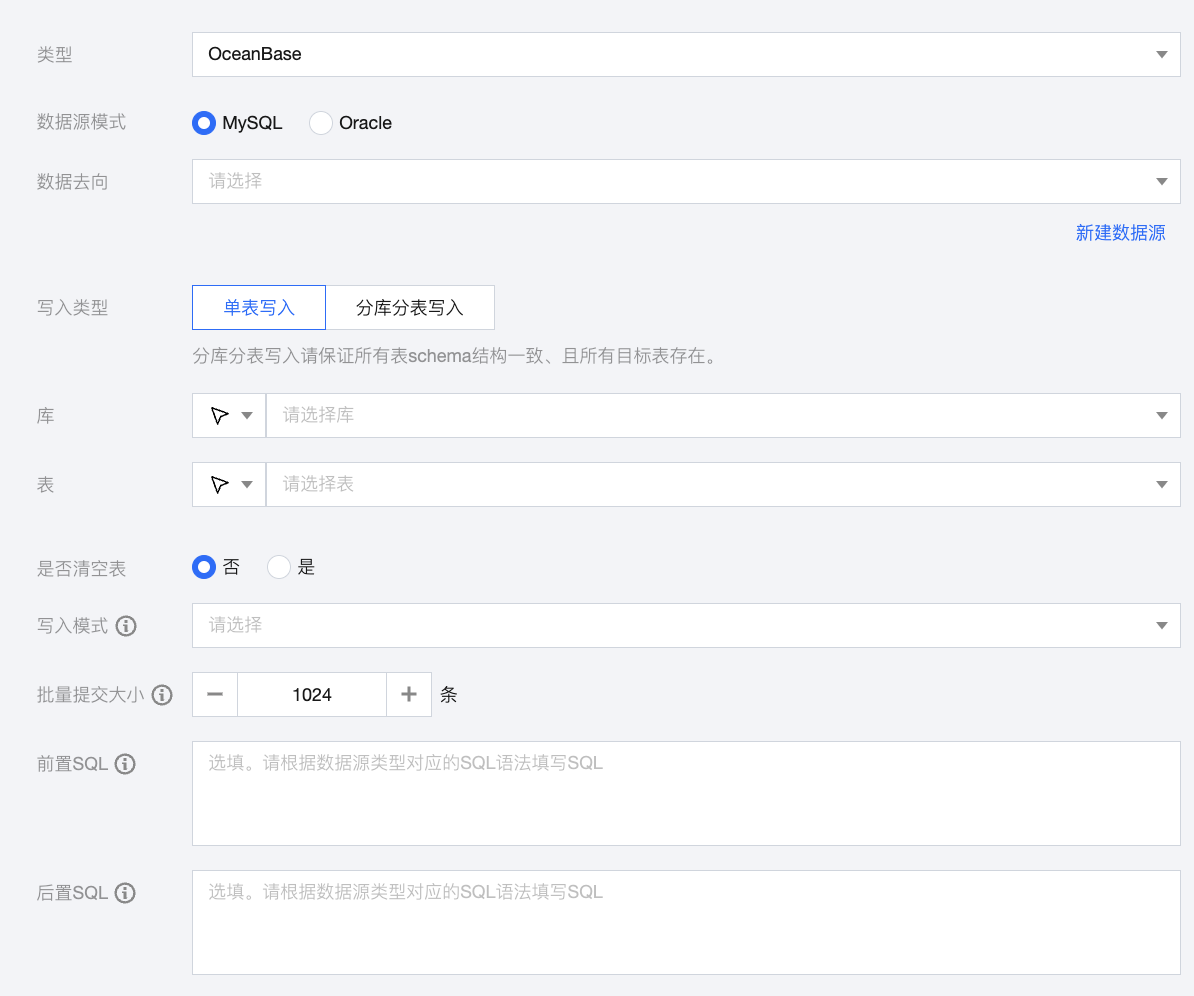Select the Oracle data source mode
The height and width of the screenshot is (996, 1194).
point(321,123)
